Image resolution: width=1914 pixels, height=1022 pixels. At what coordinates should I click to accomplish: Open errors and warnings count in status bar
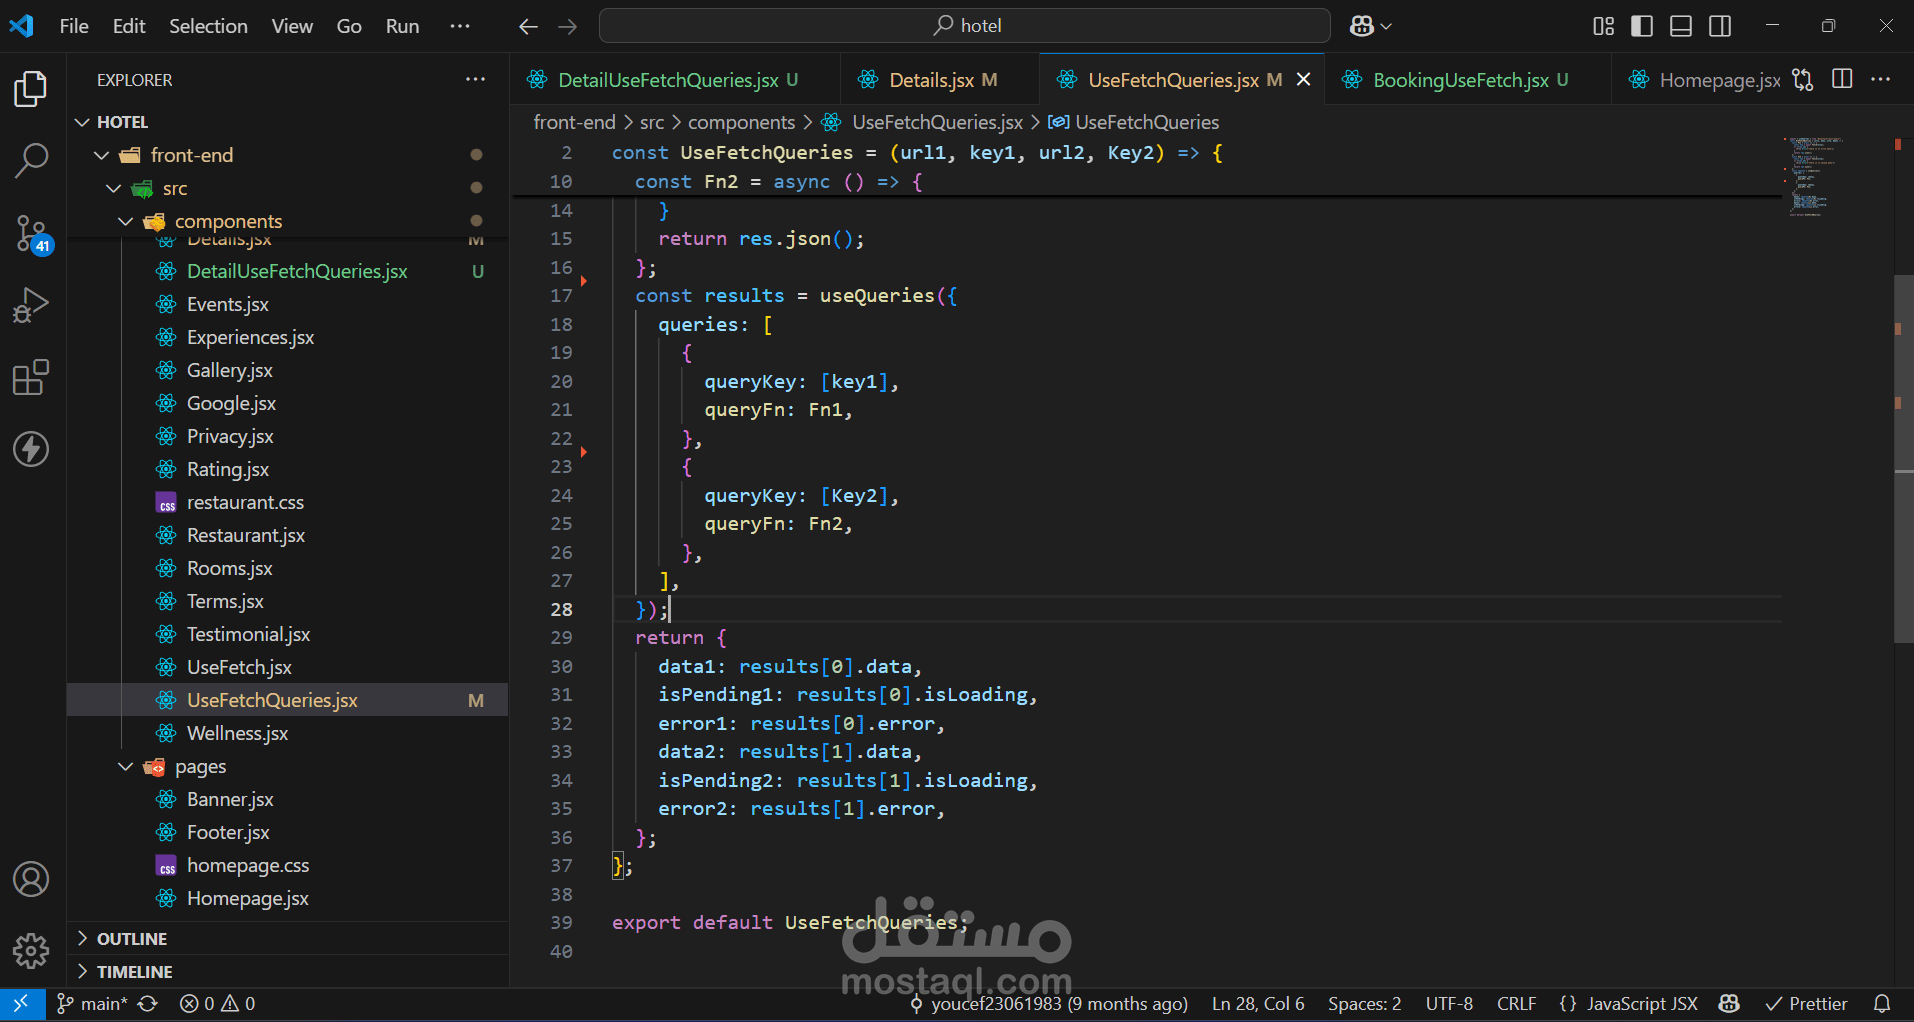(217, 1004)
